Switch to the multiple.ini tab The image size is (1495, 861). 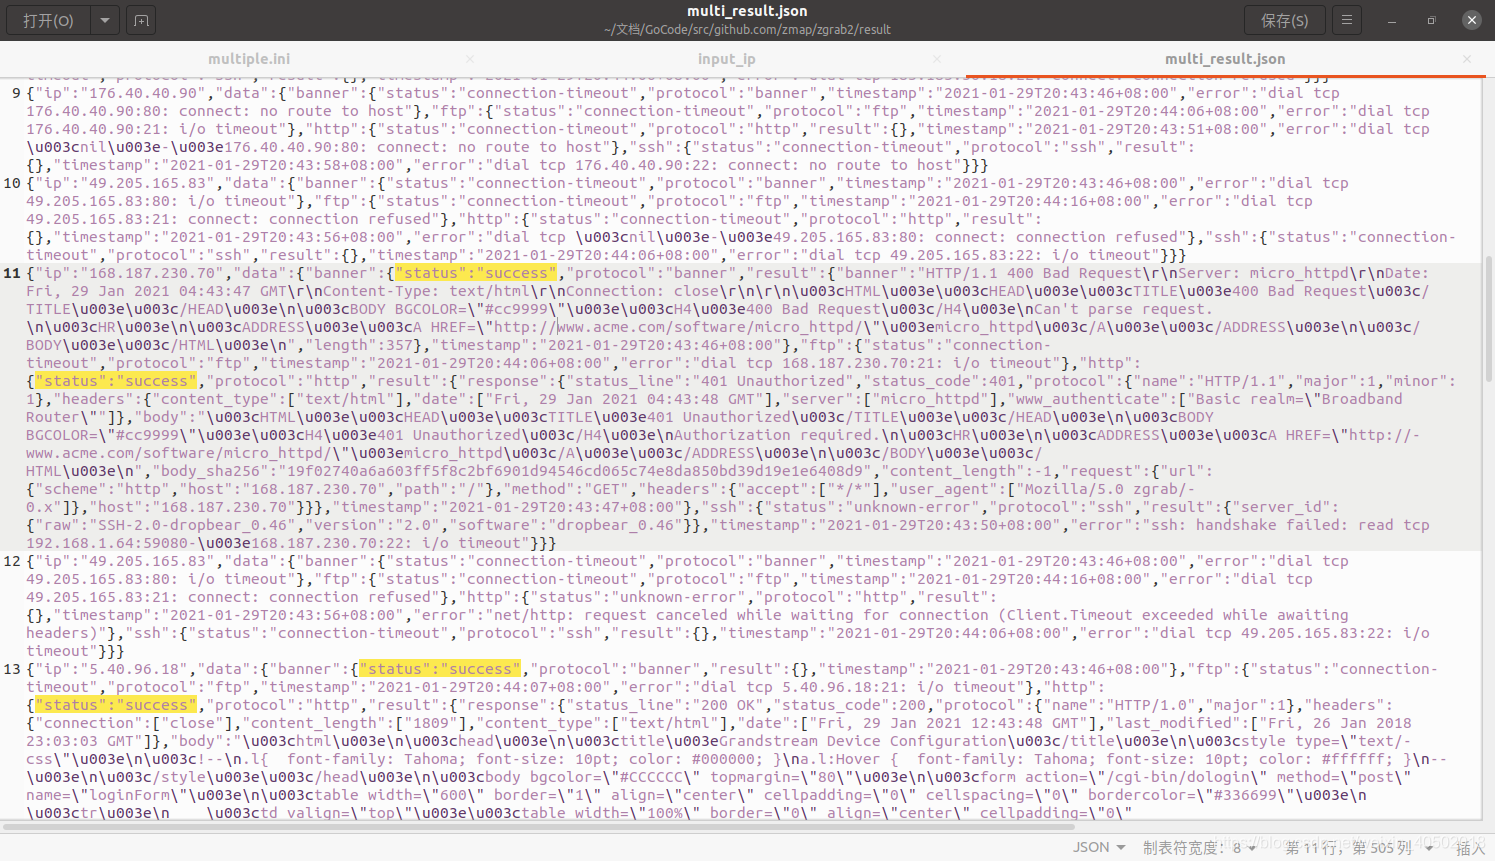point(249,59)
